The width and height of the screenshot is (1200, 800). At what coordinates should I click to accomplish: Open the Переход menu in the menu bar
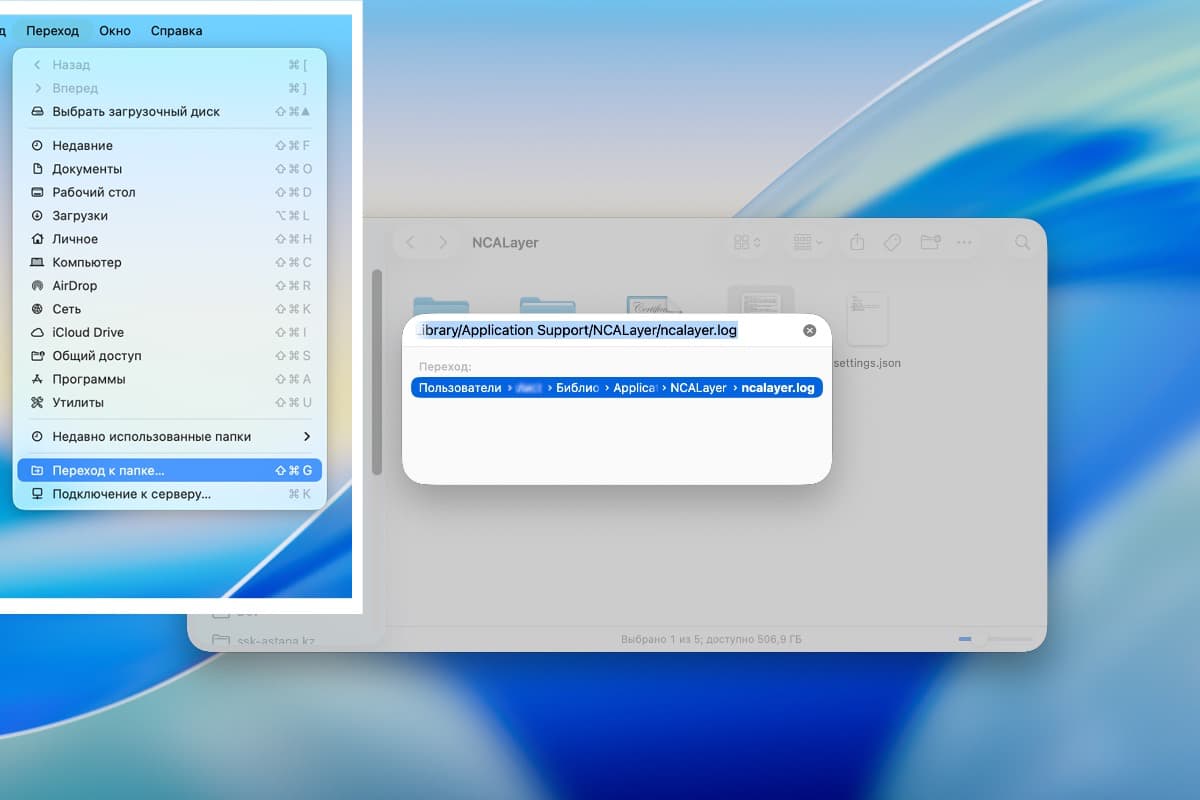(52, 31)
